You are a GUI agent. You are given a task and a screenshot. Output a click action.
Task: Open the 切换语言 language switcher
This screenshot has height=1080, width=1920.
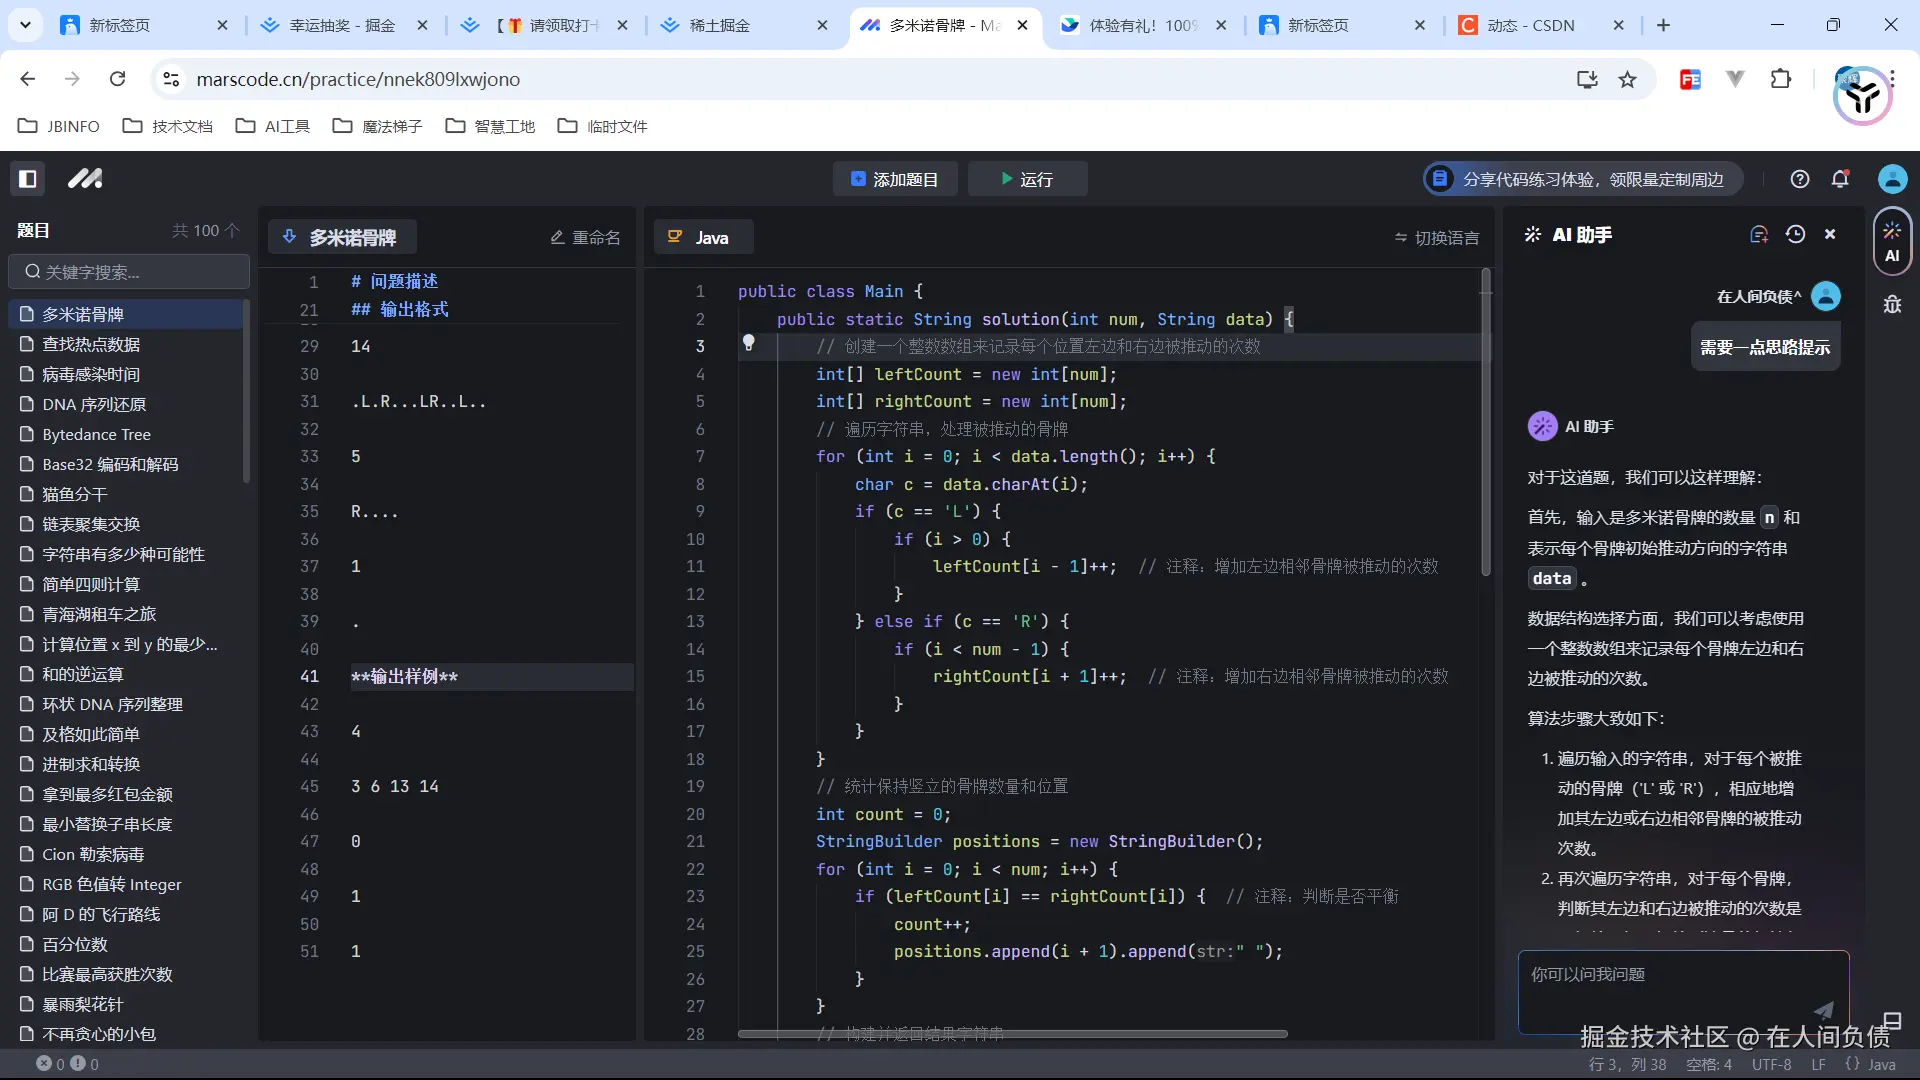tap(1436, 237)
